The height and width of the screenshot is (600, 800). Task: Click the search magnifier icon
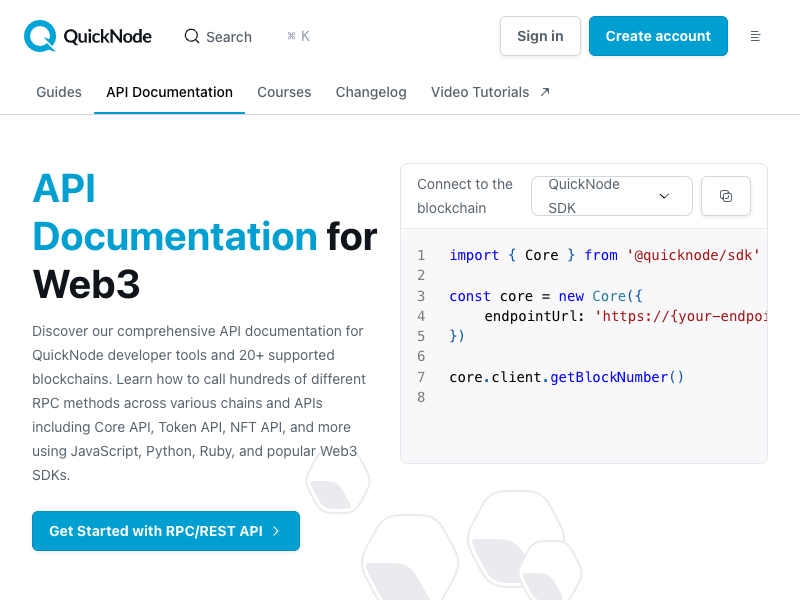192,36
